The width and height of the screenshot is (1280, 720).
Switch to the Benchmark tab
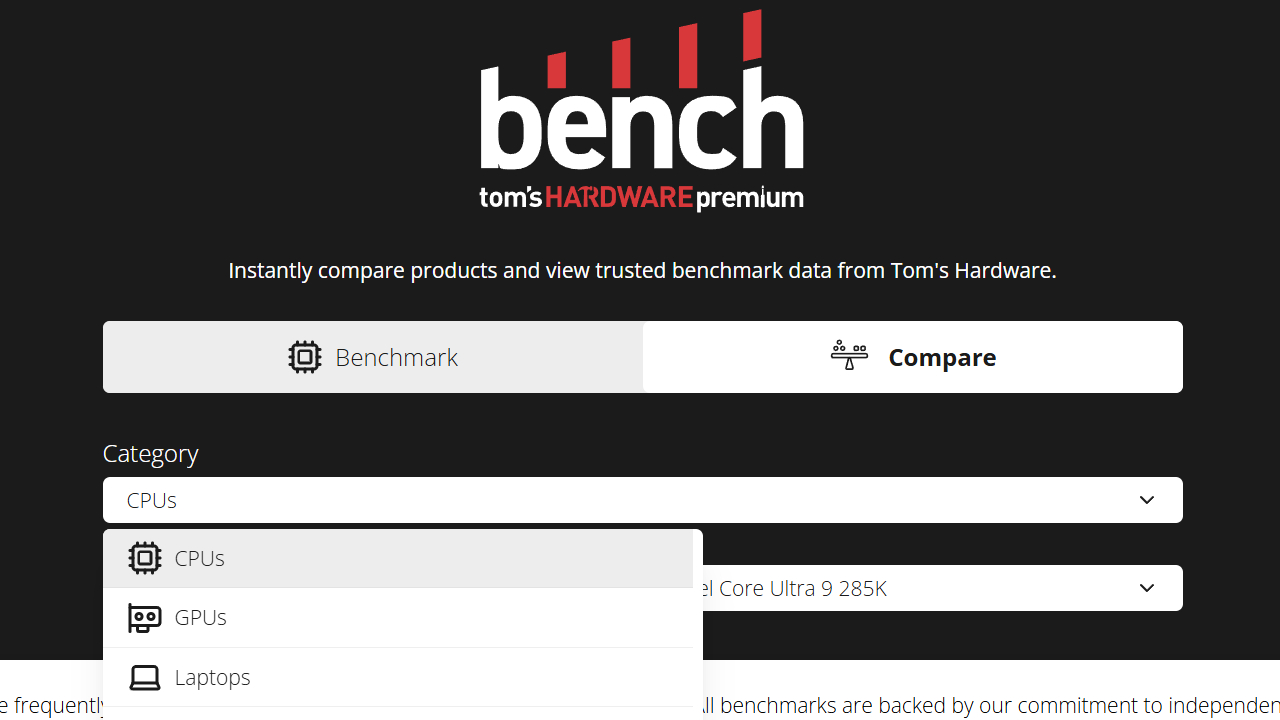(x=373, y=357)
